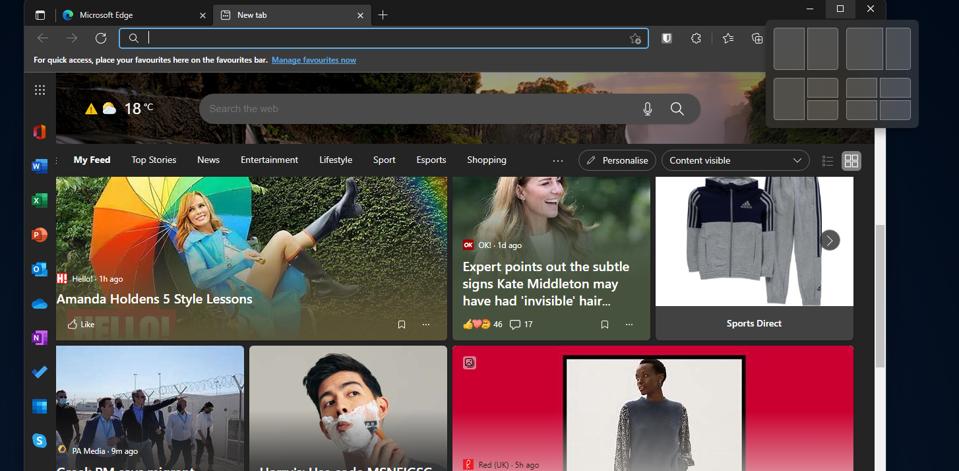Open Amanda Holdens 5 Style Lessons article
The height and width of the screenshot is (471, 959).
pyautogui.click(x=154, y=299)
